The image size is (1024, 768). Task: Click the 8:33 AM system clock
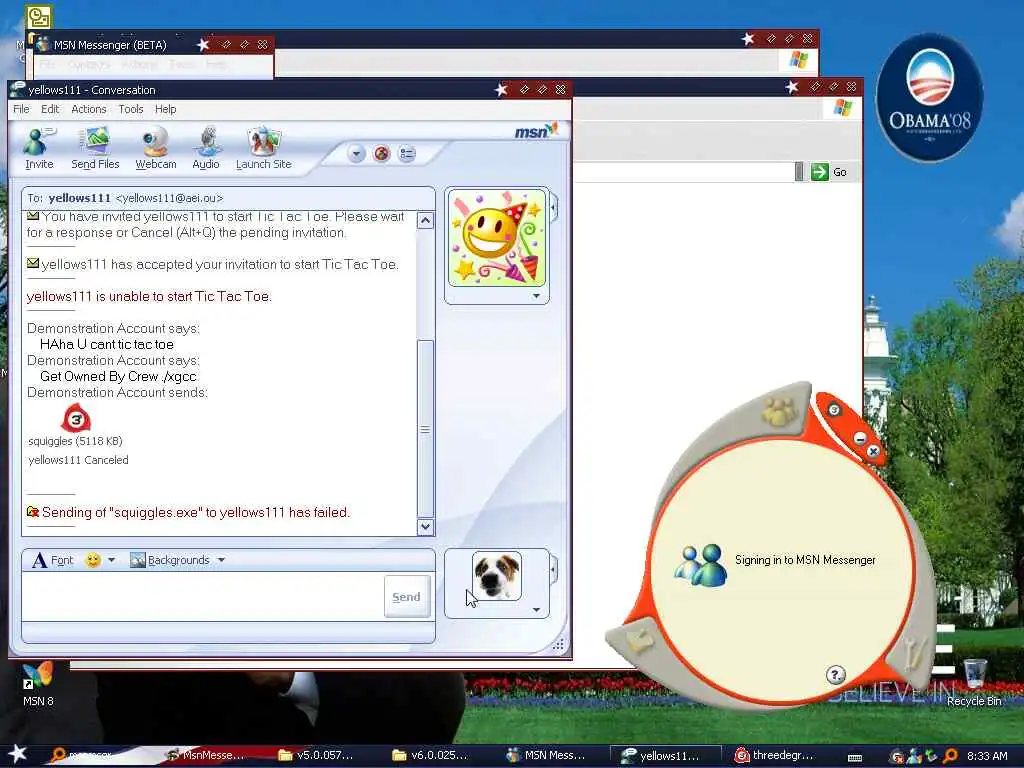tap(987, 756)
